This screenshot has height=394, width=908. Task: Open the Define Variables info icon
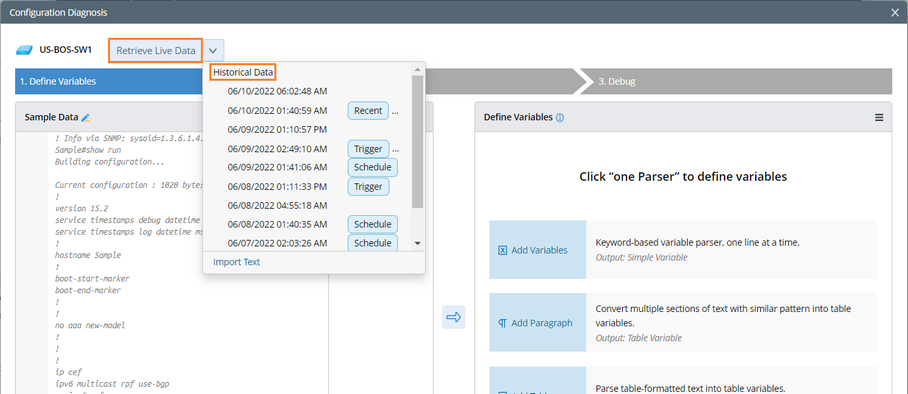(560, 118)
